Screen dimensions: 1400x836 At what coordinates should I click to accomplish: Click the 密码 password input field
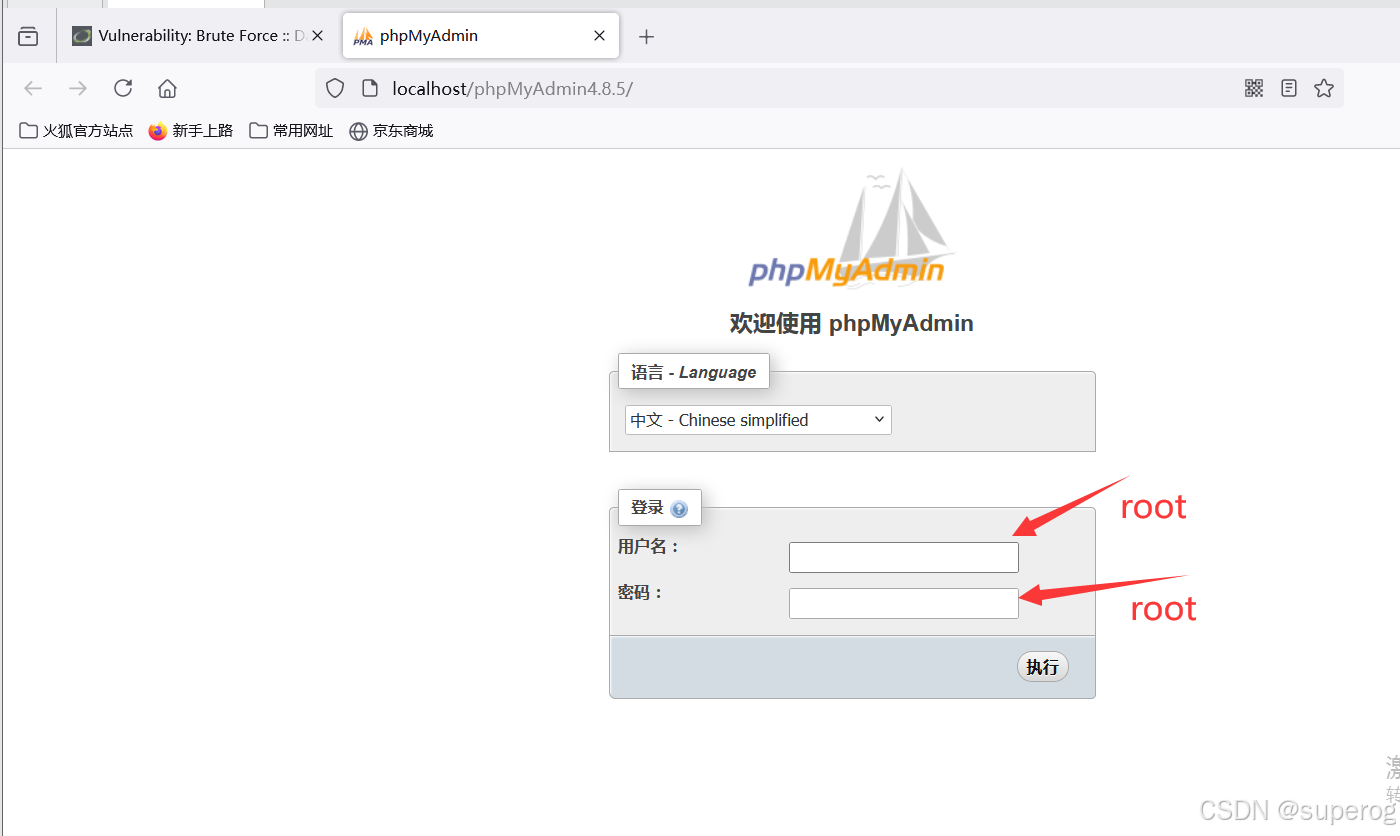904,603
